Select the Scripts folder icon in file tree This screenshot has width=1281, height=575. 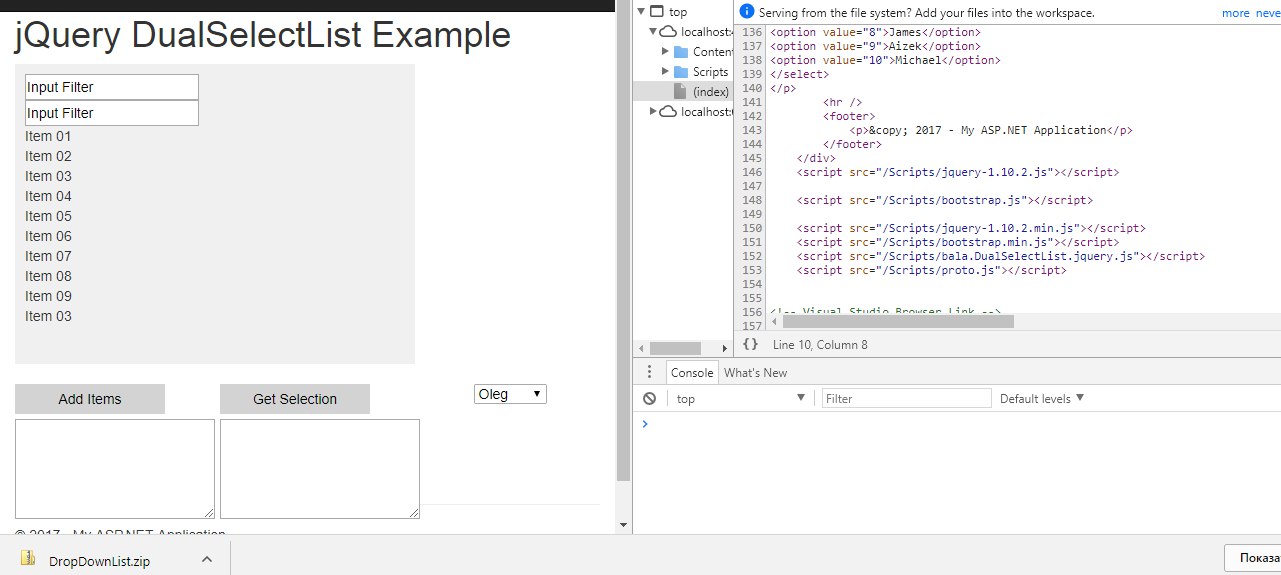(x=681, y=72)
